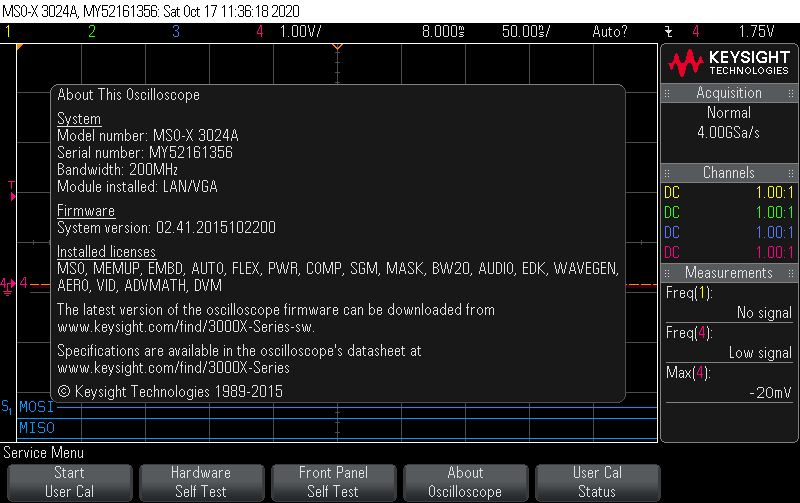The height and width of the screenshot is (503, 800).
Task: Click the Measurements panel left grip icon
Action: (x=667, y=273)
